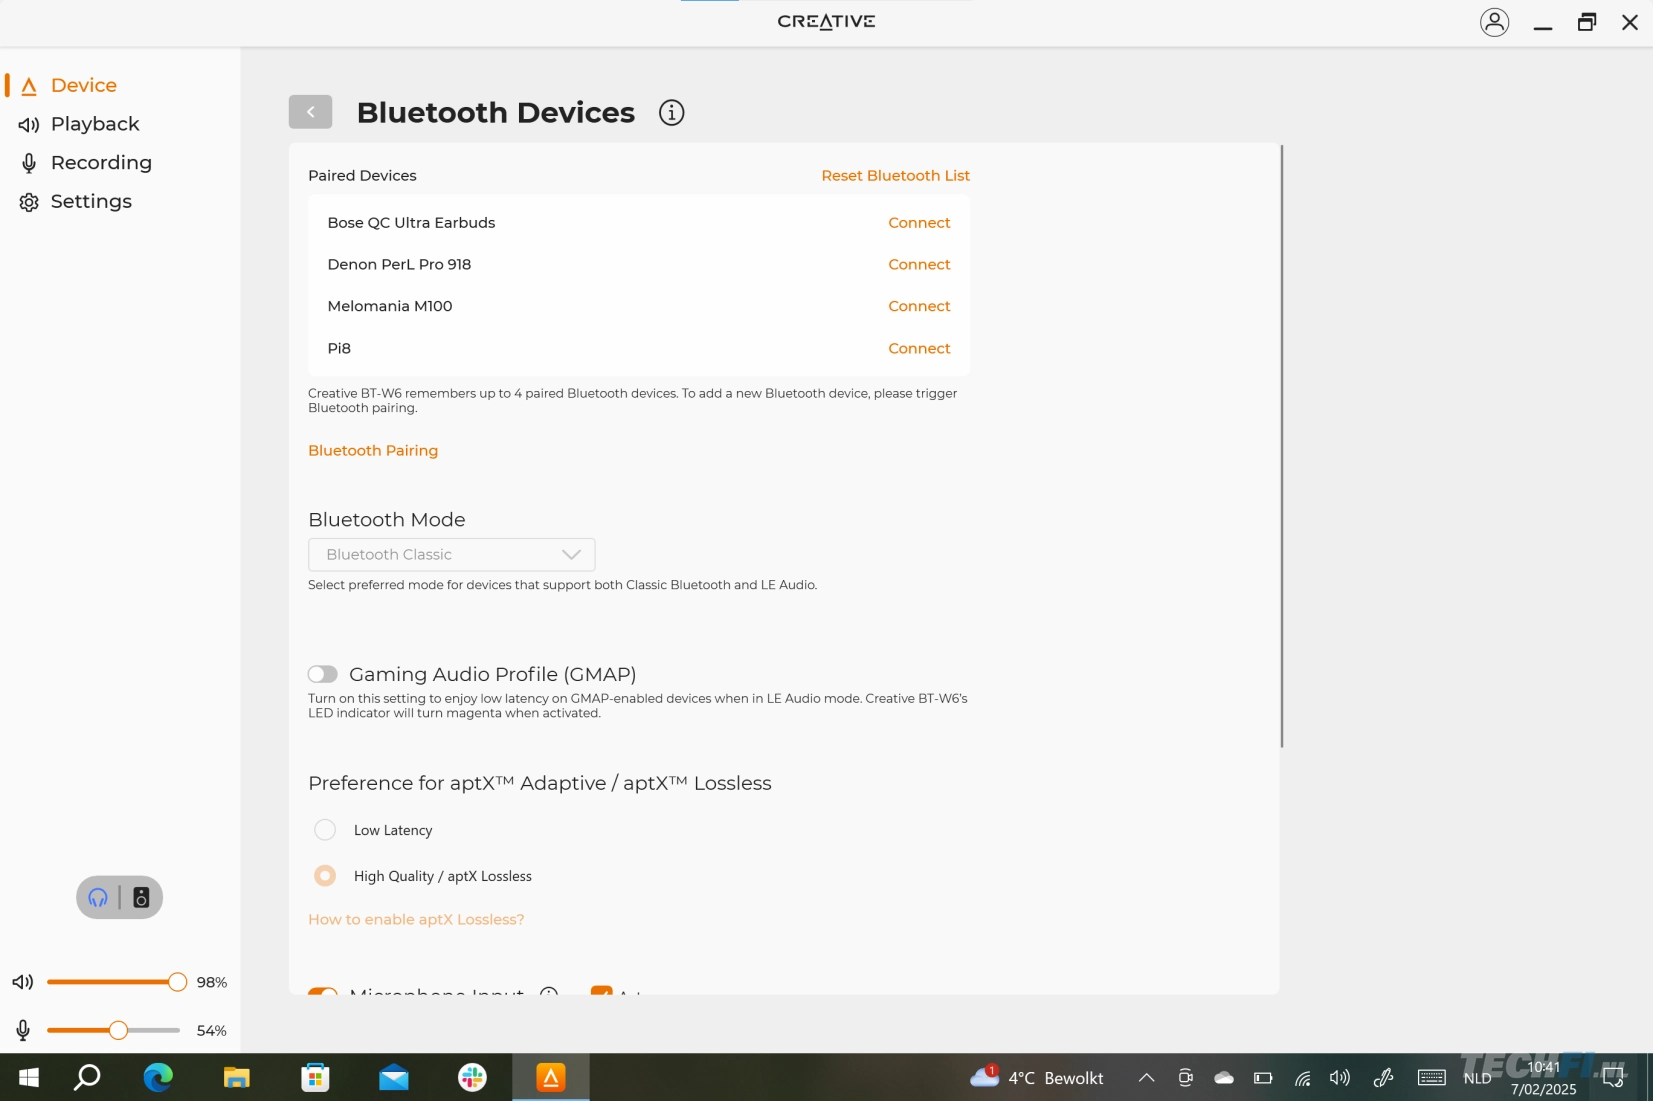Open the battery status tray icon
Screen dimensions: 1653x1101
point(1263,1077)
